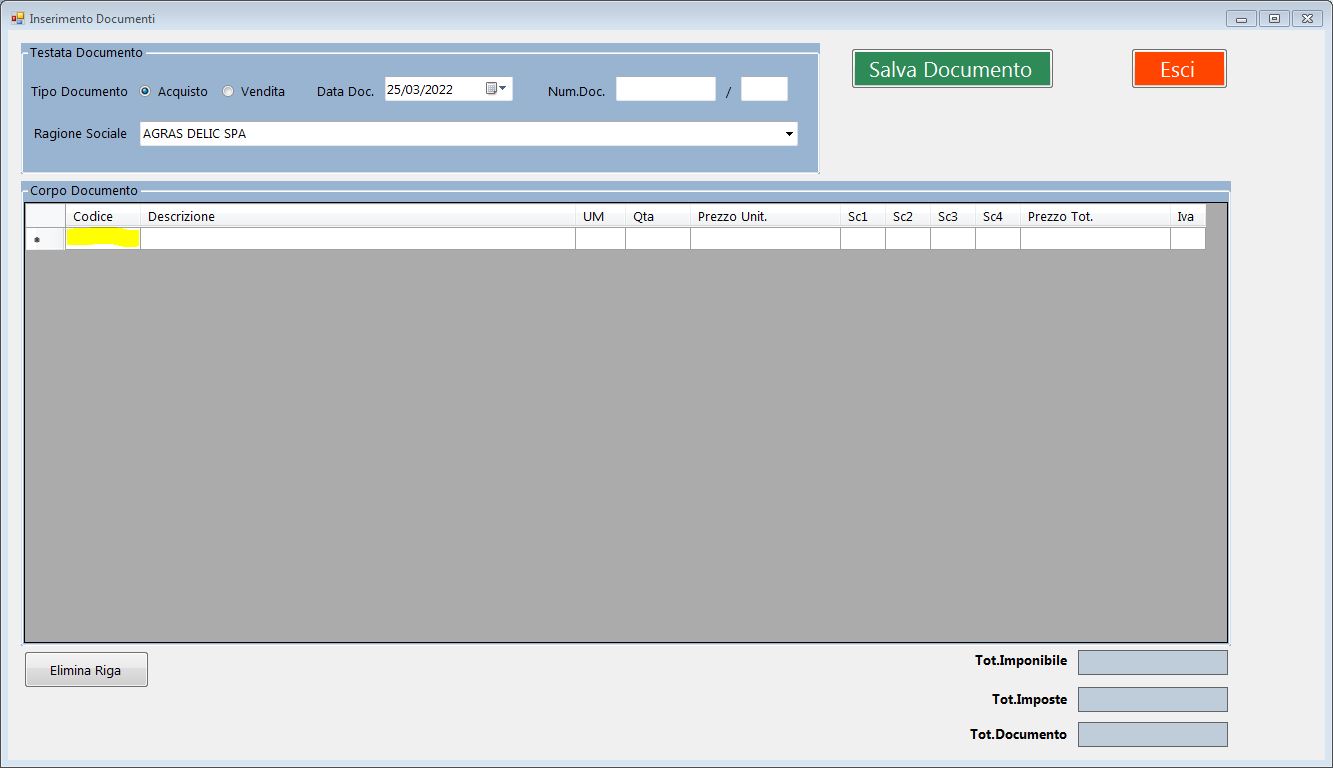Click the Ragione Sociale label
Screen dimensions: 1333x768
tap(80, 133)
